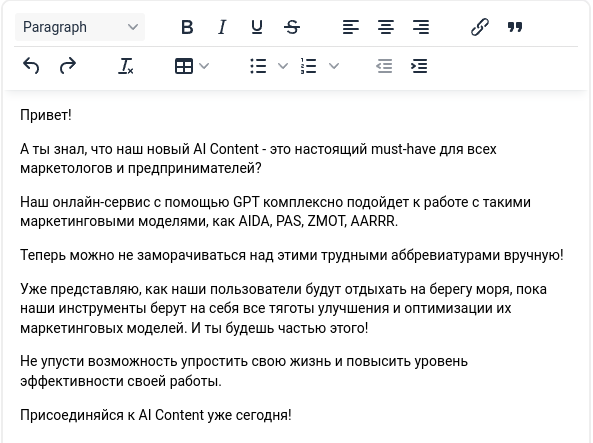Viewport: 593px width, 443px height.
Task: Toggle Italic formatting
Action: (222, 27)
